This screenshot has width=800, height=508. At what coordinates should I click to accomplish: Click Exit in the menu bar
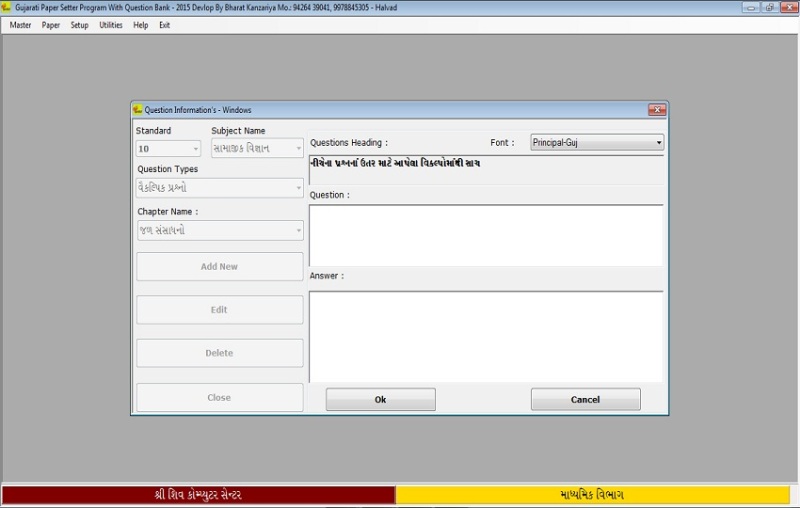click(164, 25)
